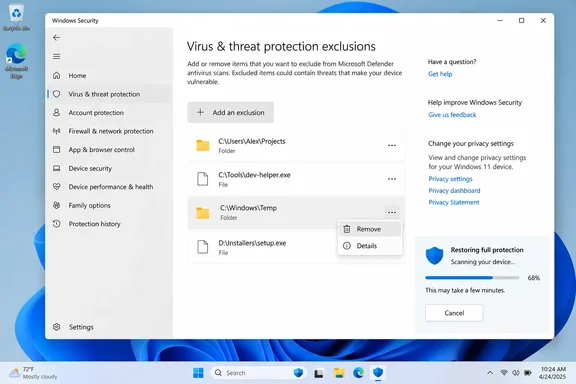The height and width of the screenshot is (384, 576).
Task: Click the file icon for dev-helper.exe
Action: pos(202,179)
